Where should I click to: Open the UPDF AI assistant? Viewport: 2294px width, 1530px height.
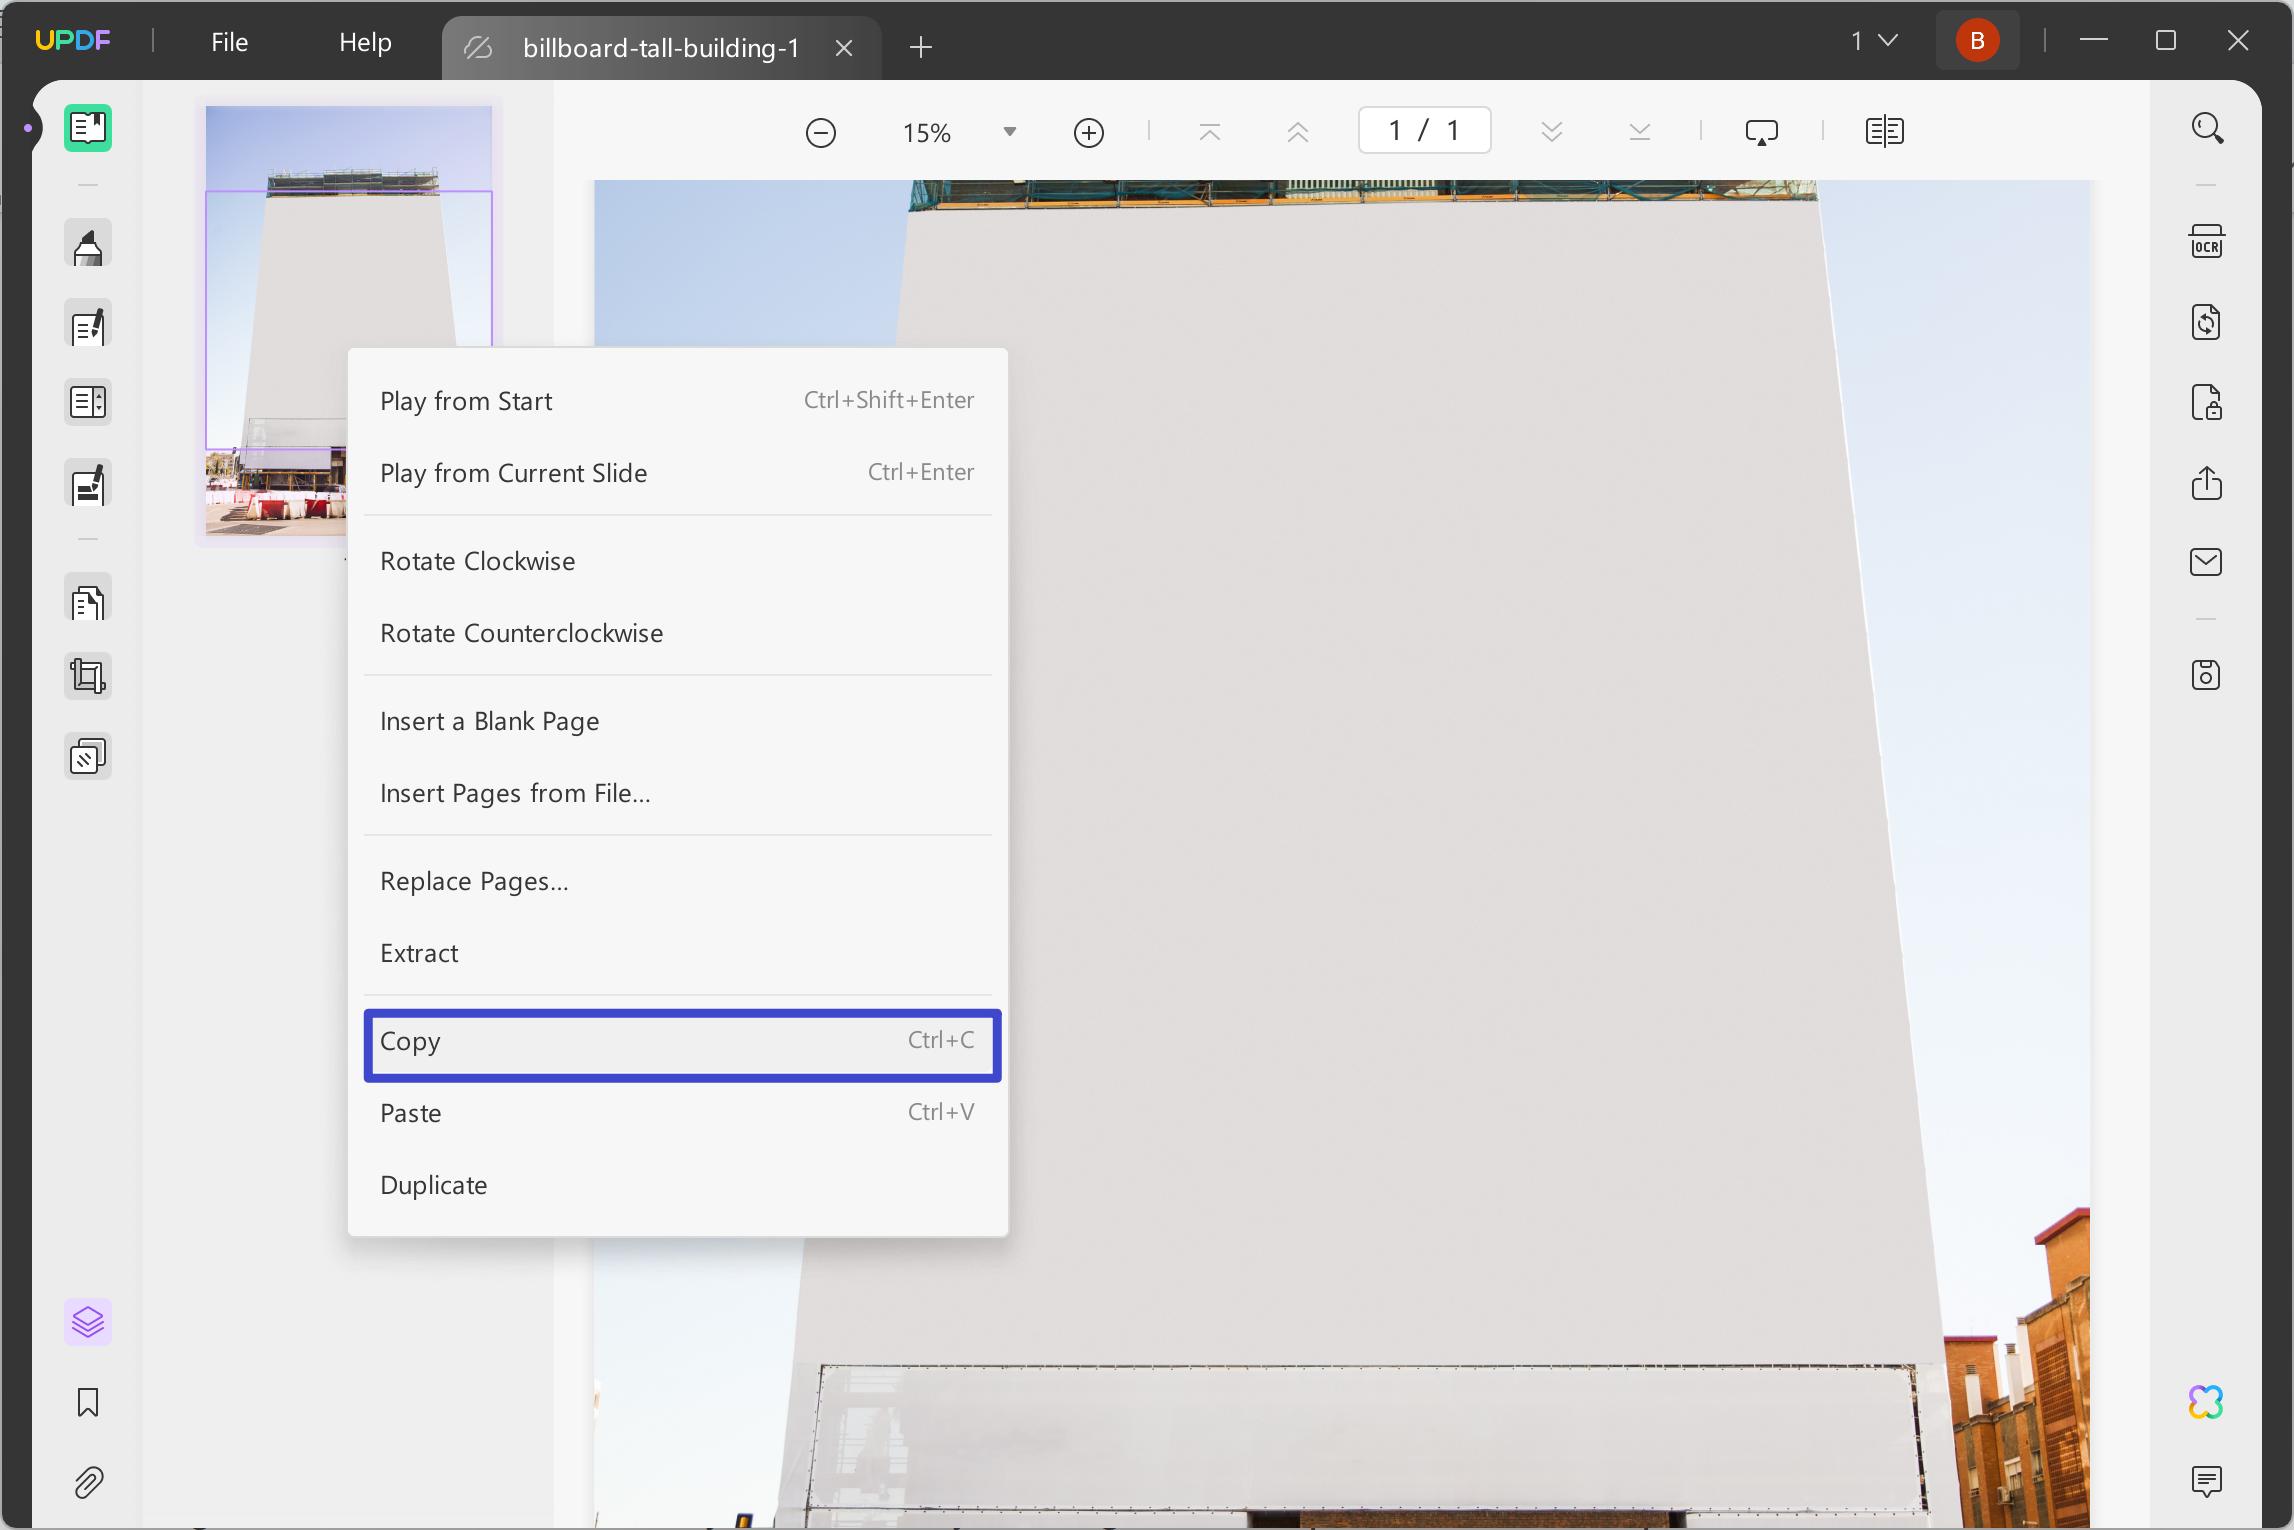[x=2205, y=1400]
